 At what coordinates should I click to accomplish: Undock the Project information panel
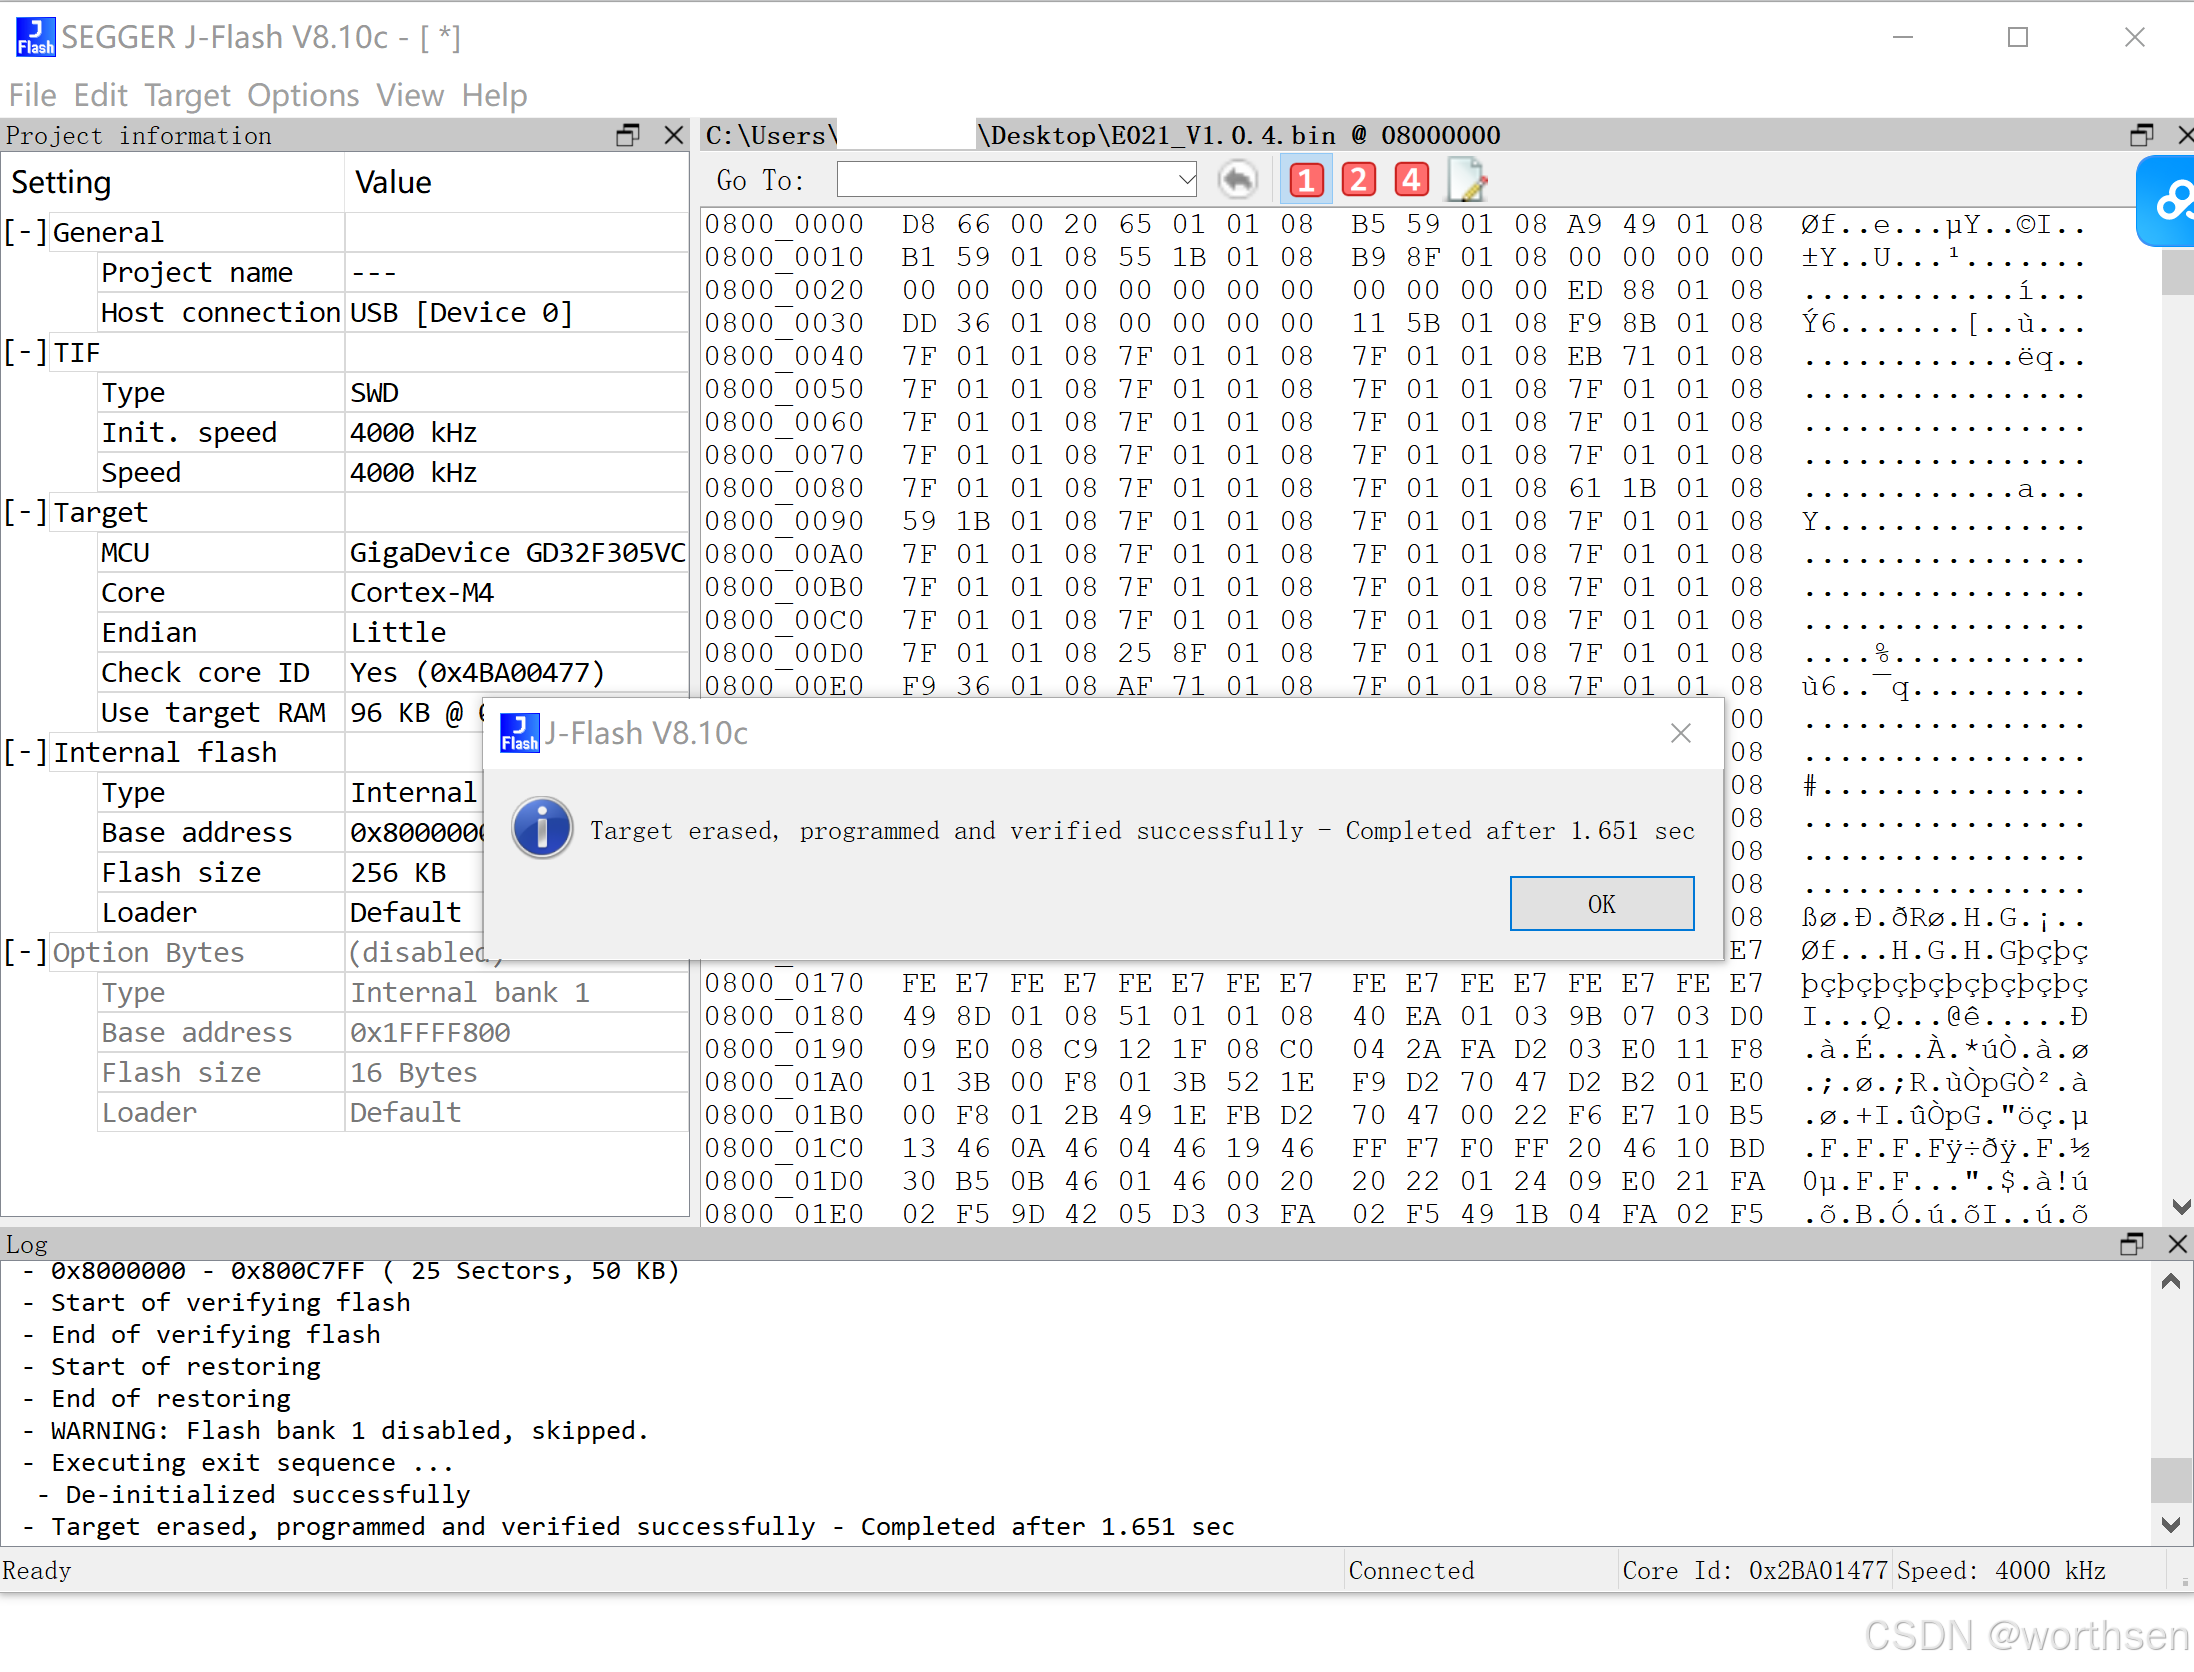(x=627, y=135)
